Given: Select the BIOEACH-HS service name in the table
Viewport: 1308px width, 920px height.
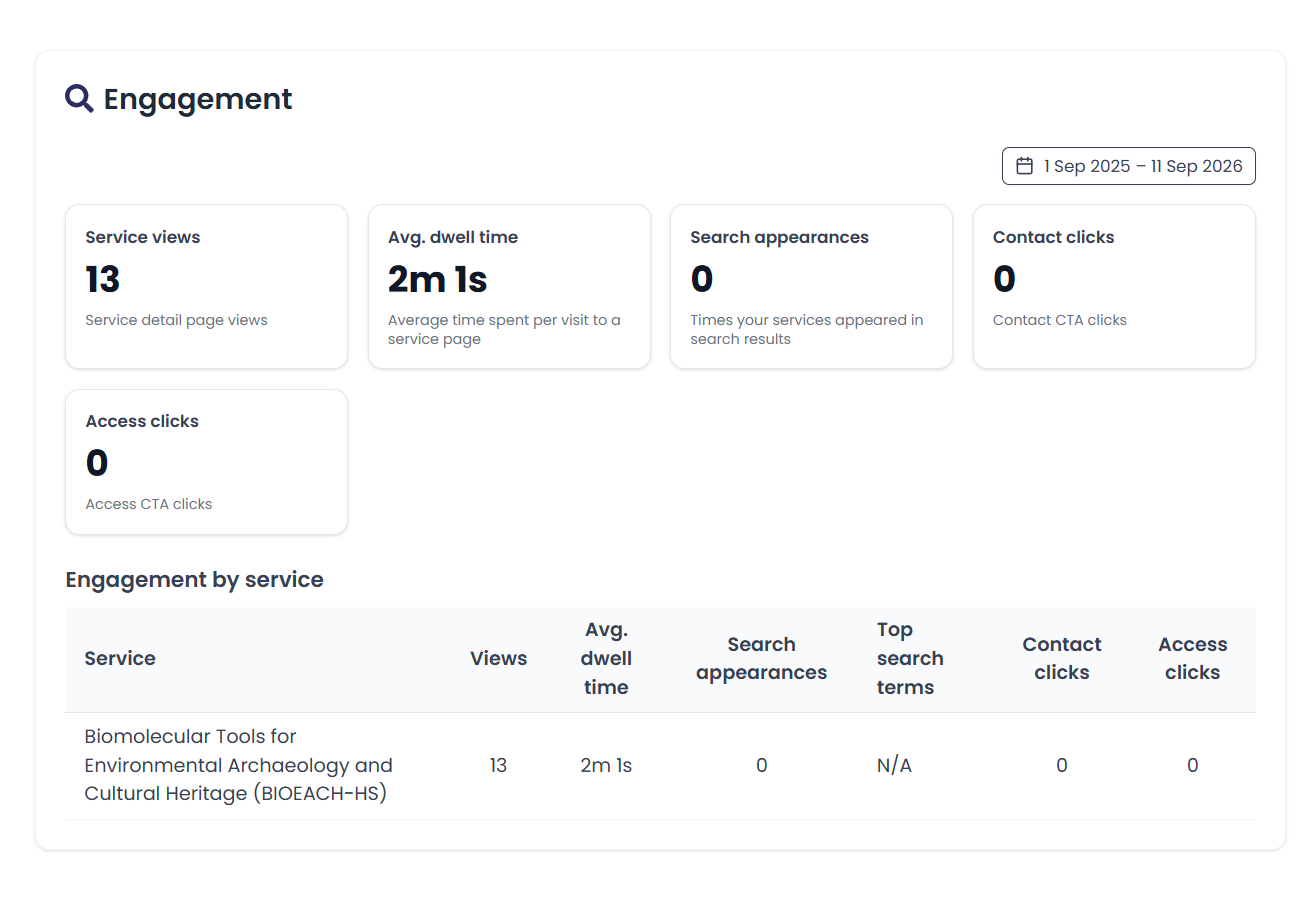Looking at the screenshot, I should (x=239, y=765).
